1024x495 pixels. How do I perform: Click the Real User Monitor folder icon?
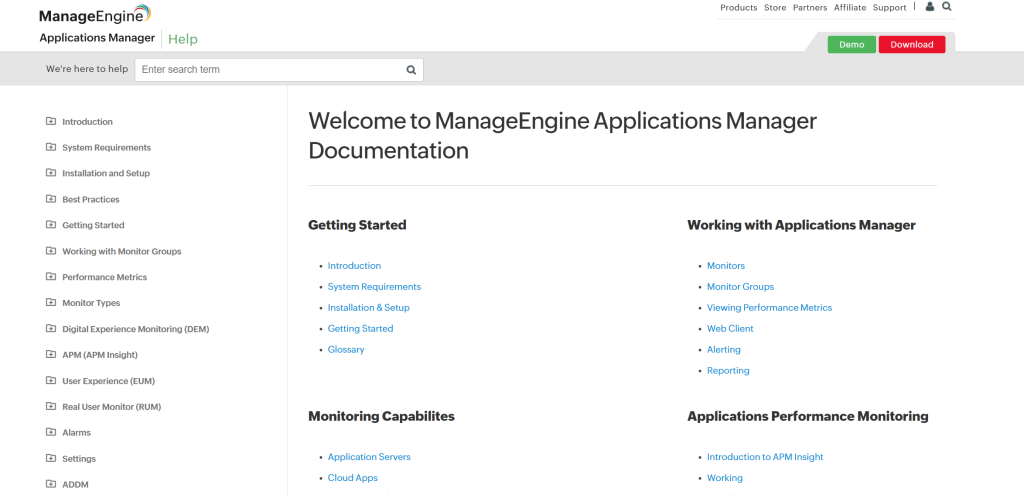(x=51, y=406)
